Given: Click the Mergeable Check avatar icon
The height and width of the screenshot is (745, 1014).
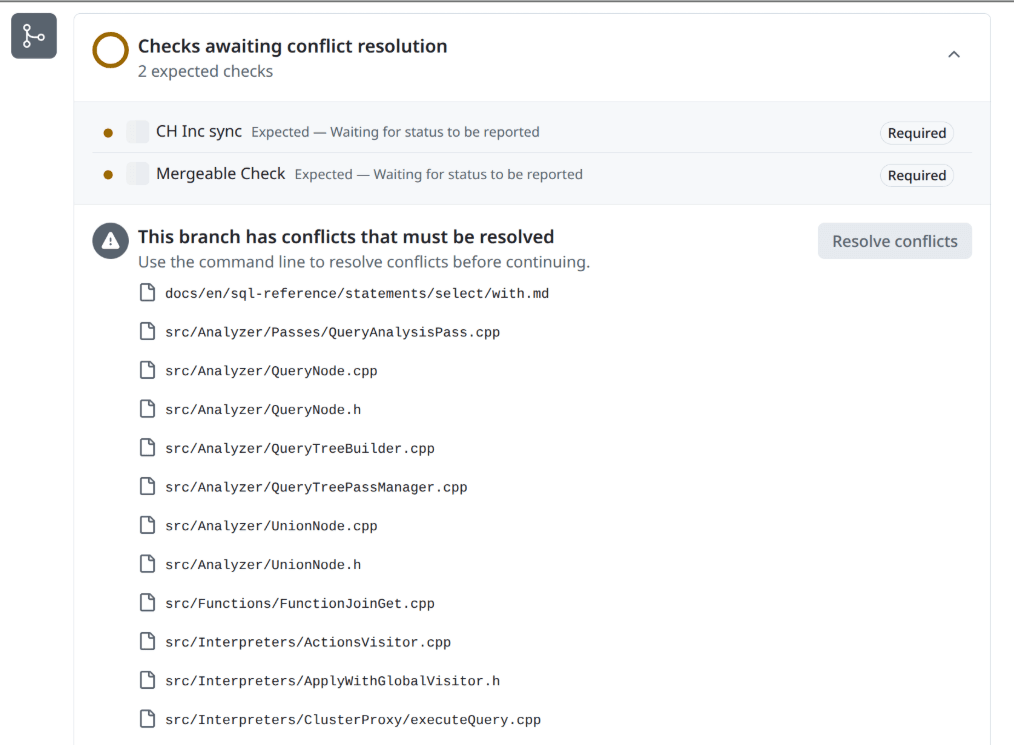Looking at the screenshot, I should point(138,174).
